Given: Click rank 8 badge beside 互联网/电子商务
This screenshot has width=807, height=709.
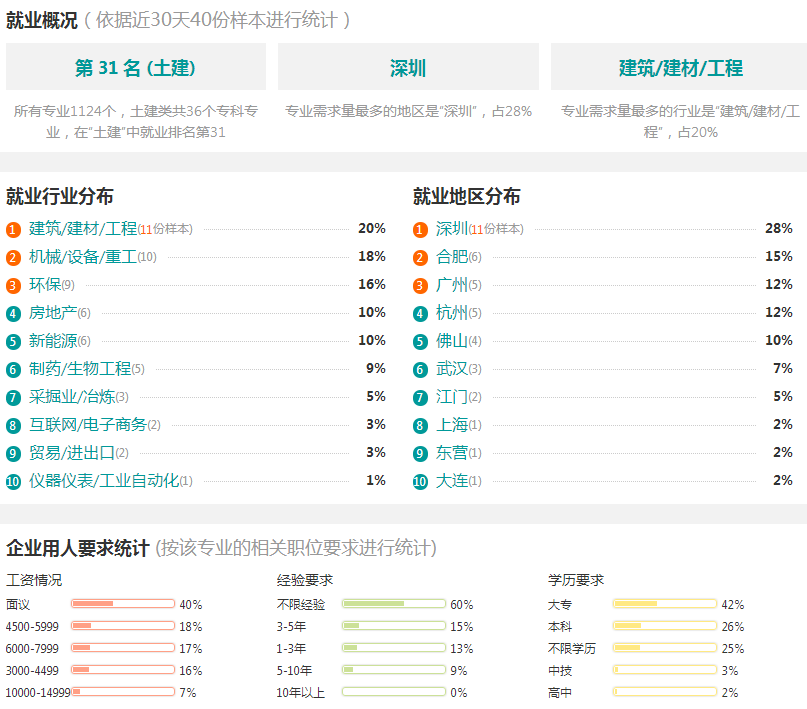Looking at the screenshot, I should [13, 426].
